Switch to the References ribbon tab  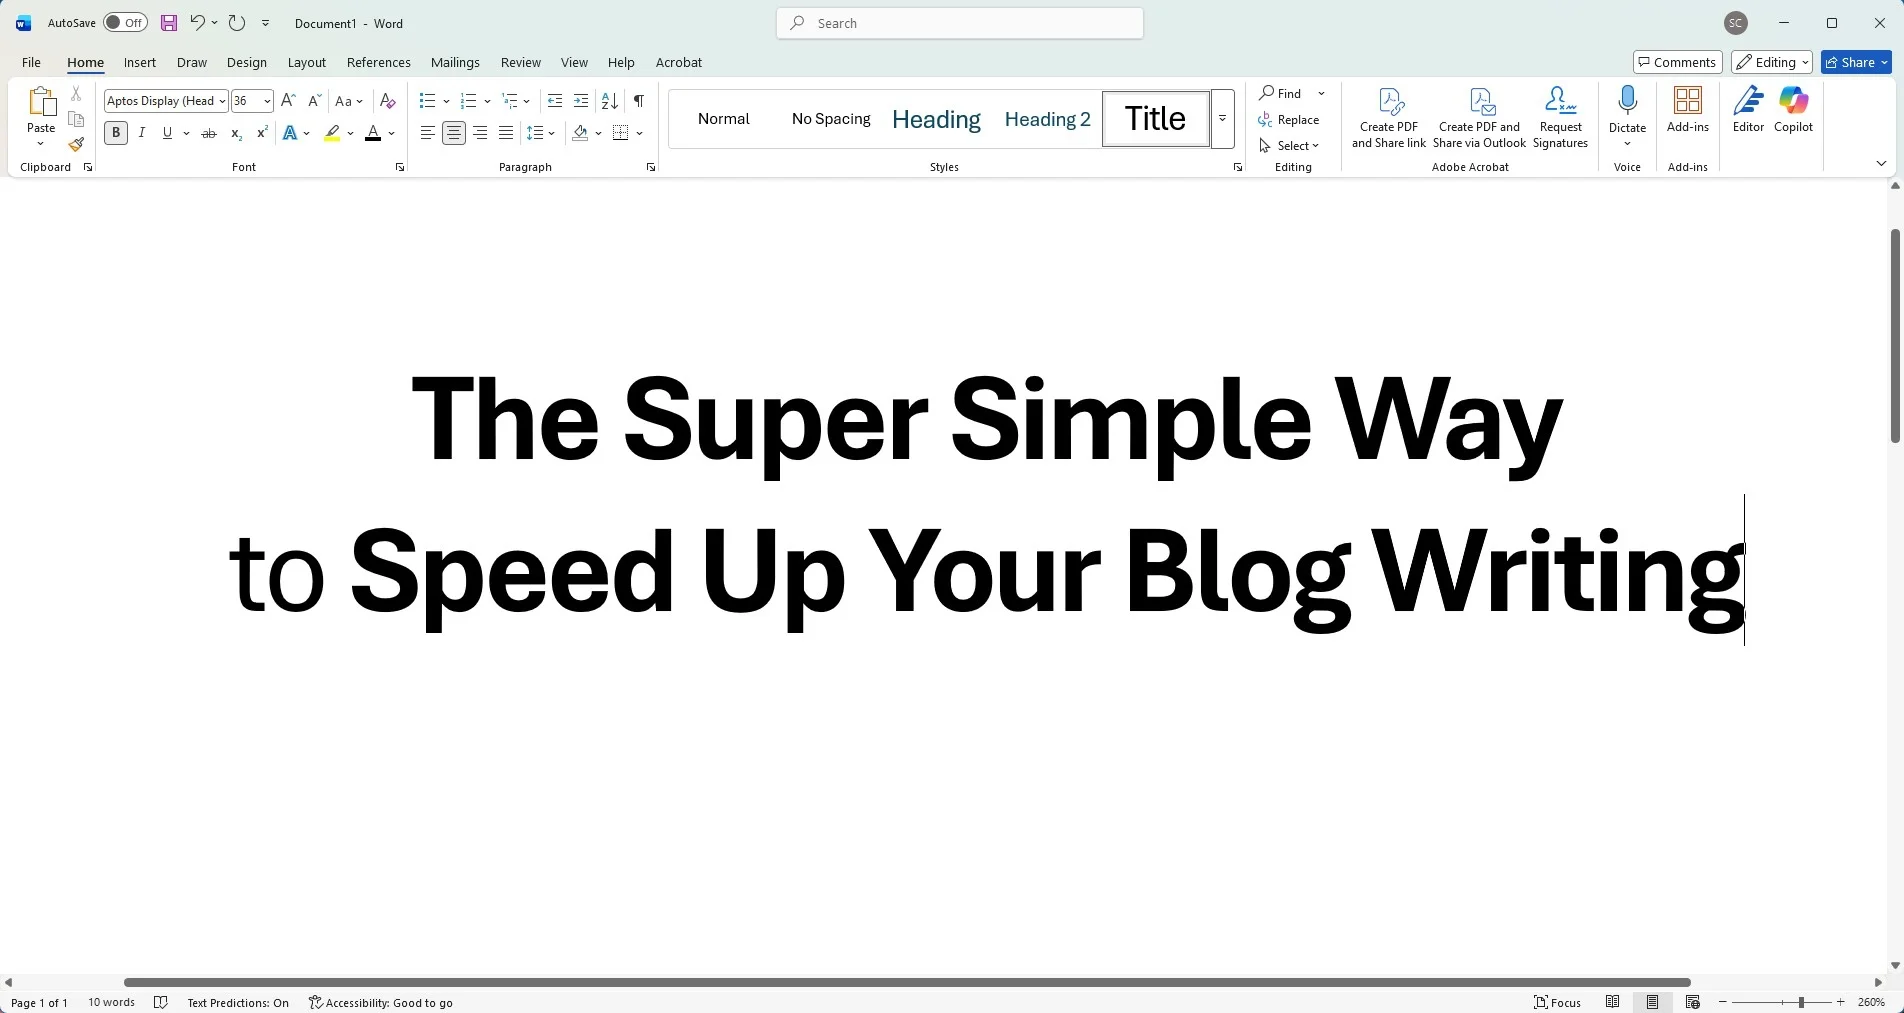[378, 62]
